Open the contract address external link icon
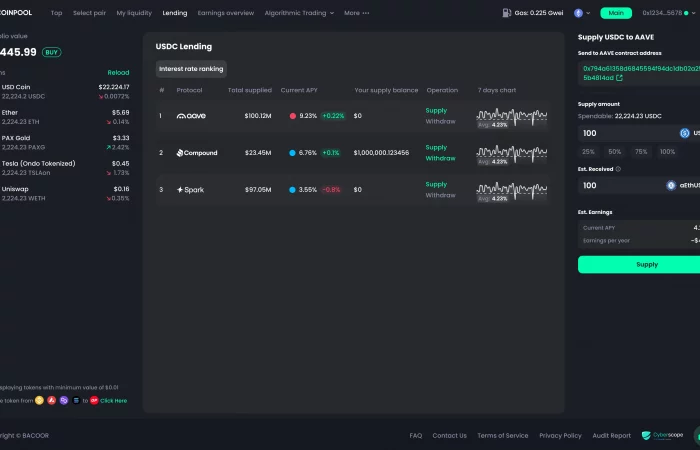The width and height of the screenshot is (700, 450). pos(619,78)
